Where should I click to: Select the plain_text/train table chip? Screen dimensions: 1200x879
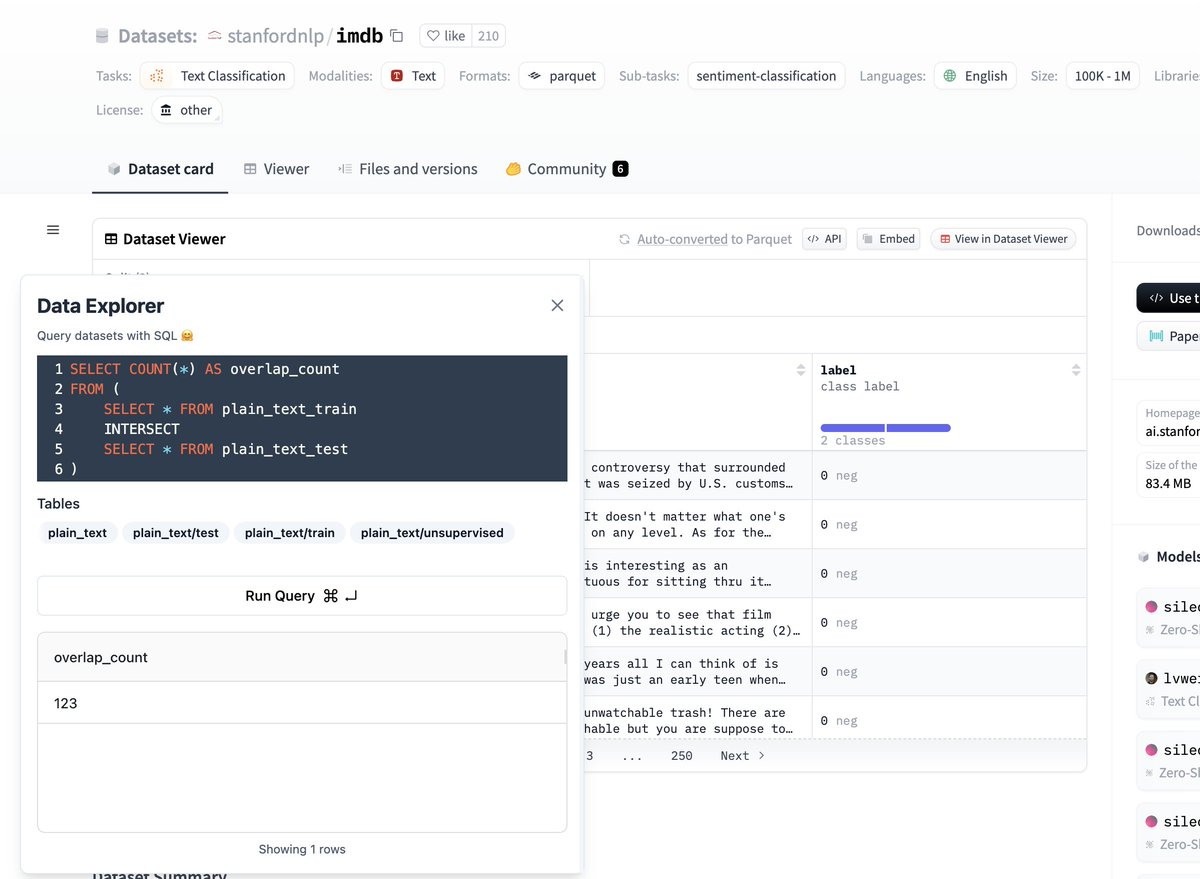(290, 533)
